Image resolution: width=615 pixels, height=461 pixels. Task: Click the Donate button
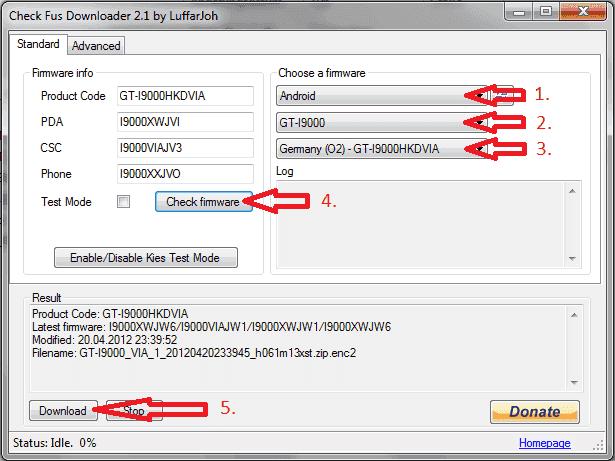click(535, 412)
